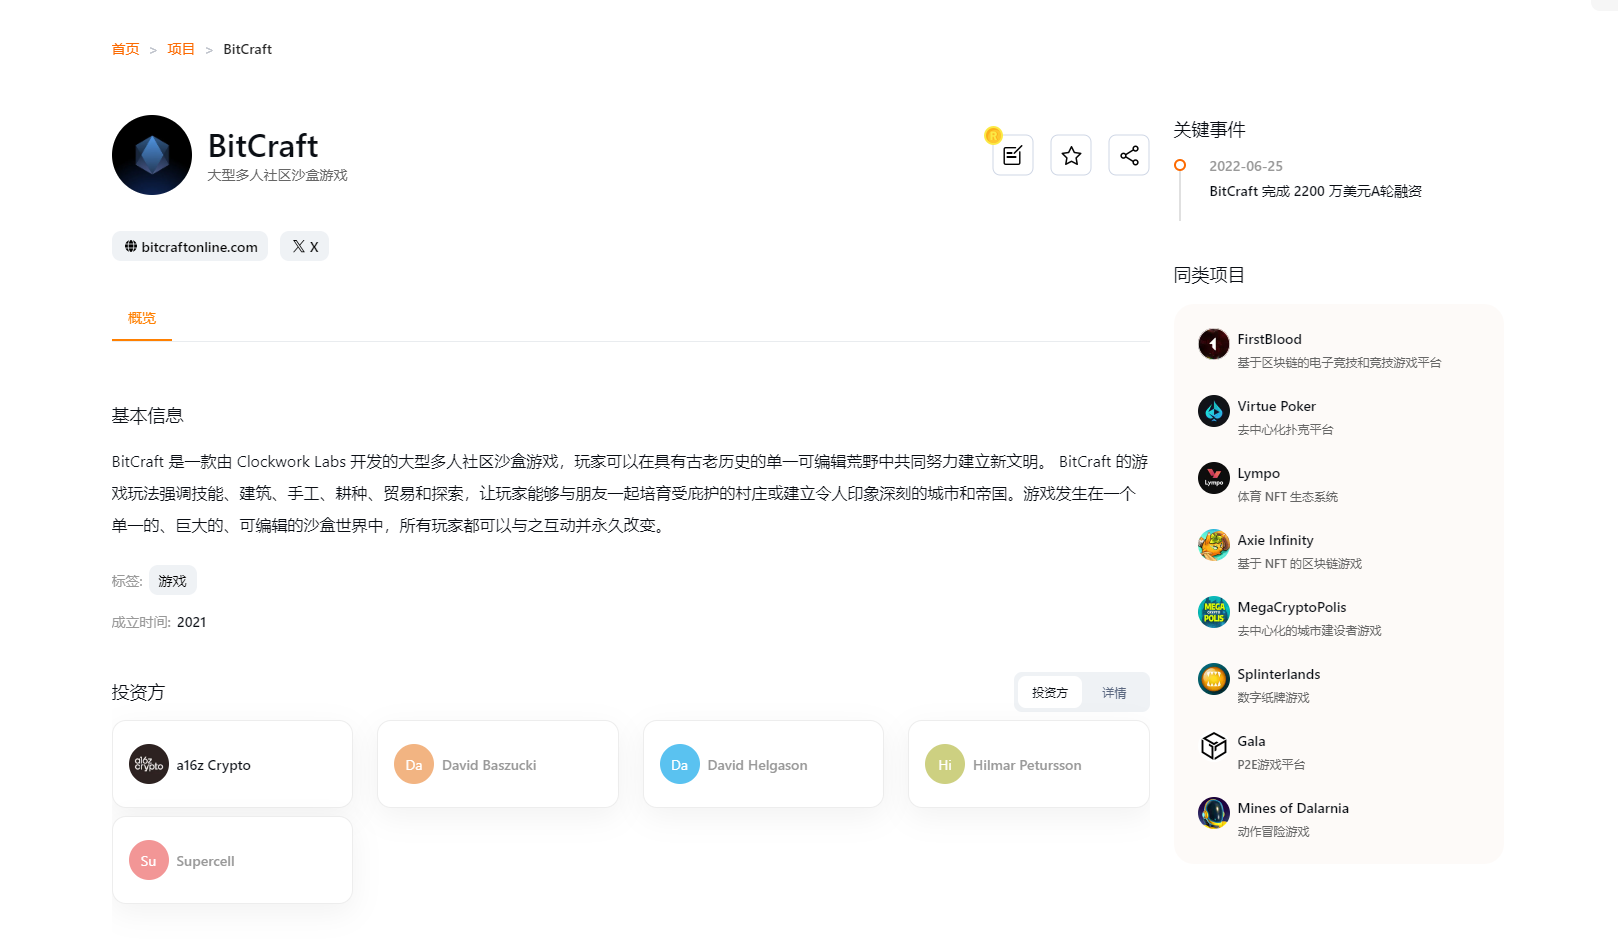1618x950 pixels.
Task: Open the David Helgason investor name
Action: 757,765
